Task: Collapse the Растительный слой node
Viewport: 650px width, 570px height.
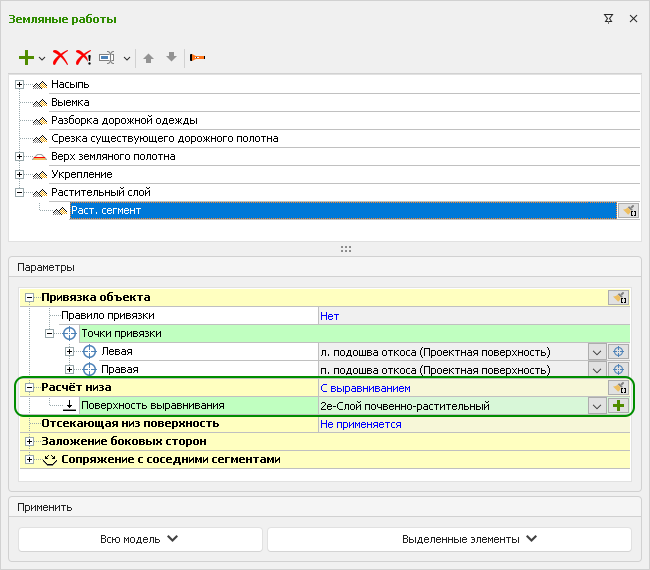Action: 19,192
